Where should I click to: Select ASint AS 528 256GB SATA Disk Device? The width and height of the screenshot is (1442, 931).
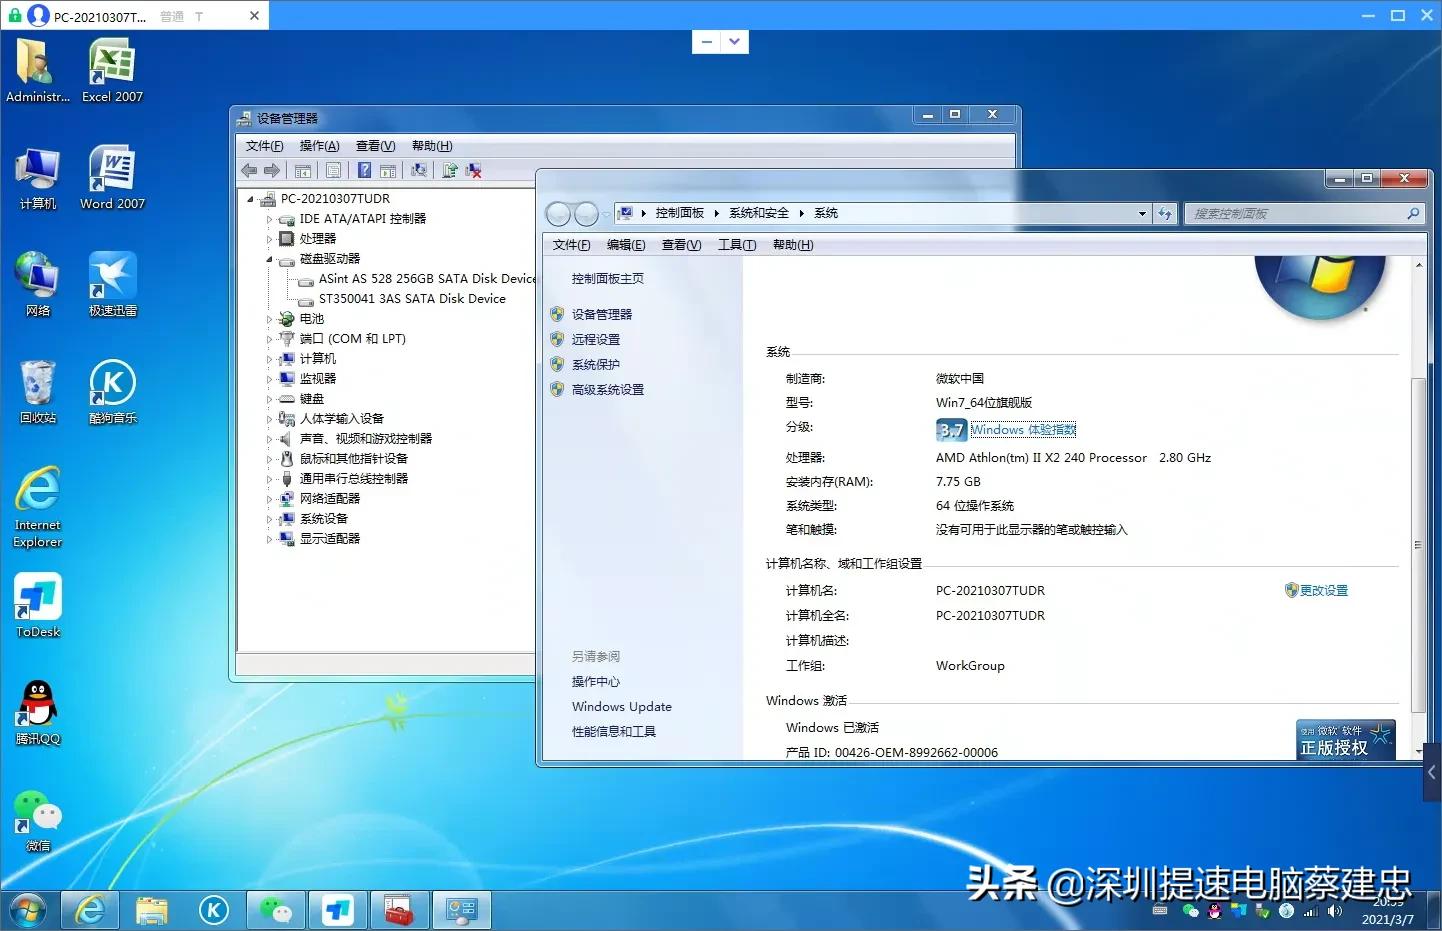pos(427,279)
